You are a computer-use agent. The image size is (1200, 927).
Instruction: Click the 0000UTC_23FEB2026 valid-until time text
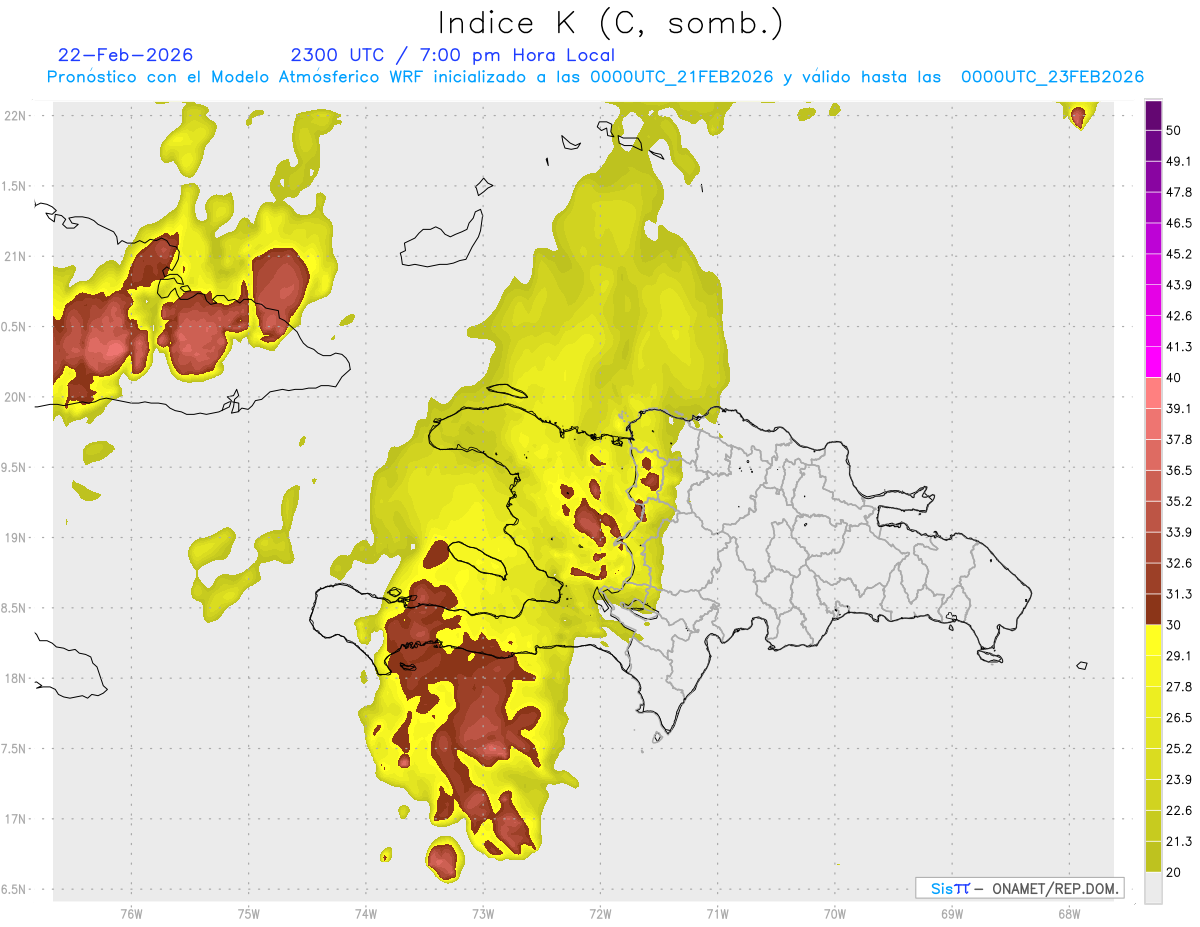pos(1052,77)
